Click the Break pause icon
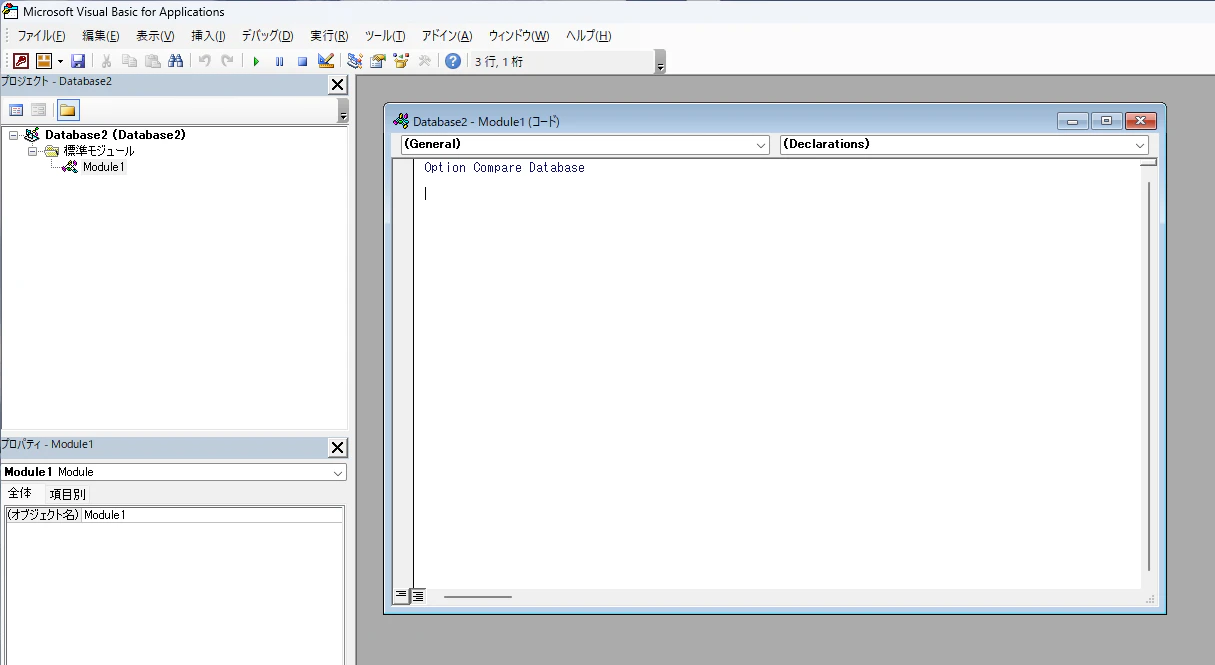This screenshot has height=665, width=1215. coord(279,61)
